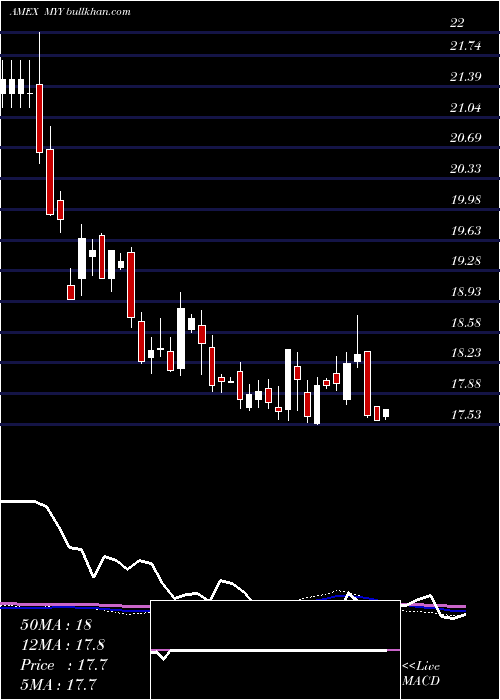Click the Price : 17.7 reading
This screenshot has height=700, width=500.
point(64,665)
